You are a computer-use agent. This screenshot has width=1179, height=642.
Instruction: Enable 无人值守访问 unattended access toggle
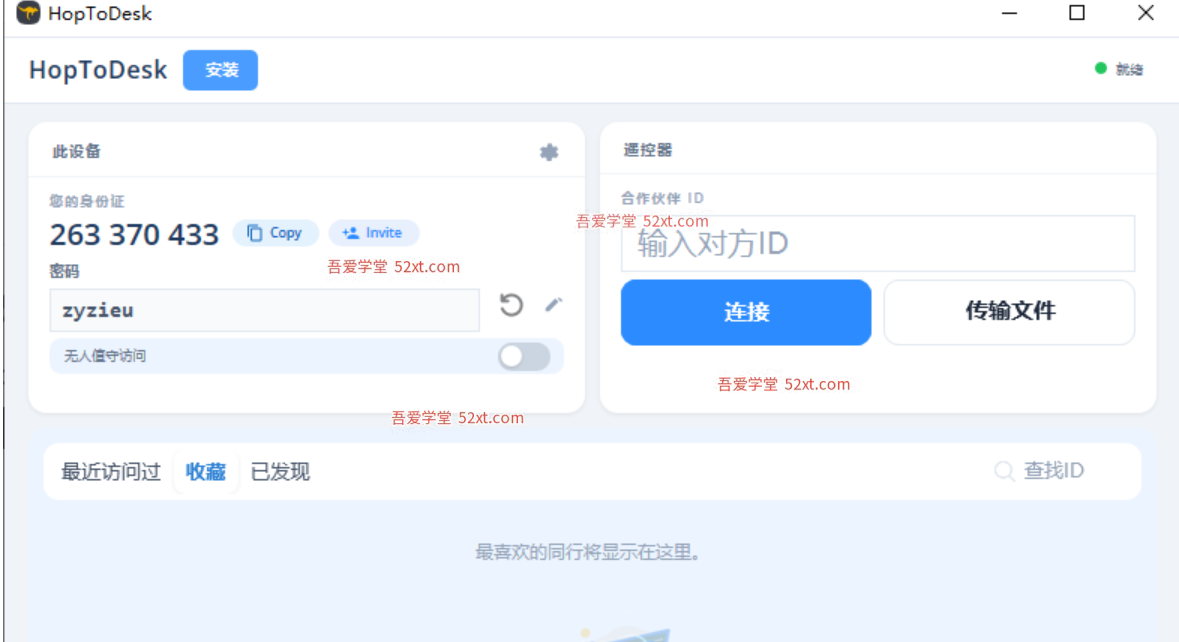coord(524,356)
